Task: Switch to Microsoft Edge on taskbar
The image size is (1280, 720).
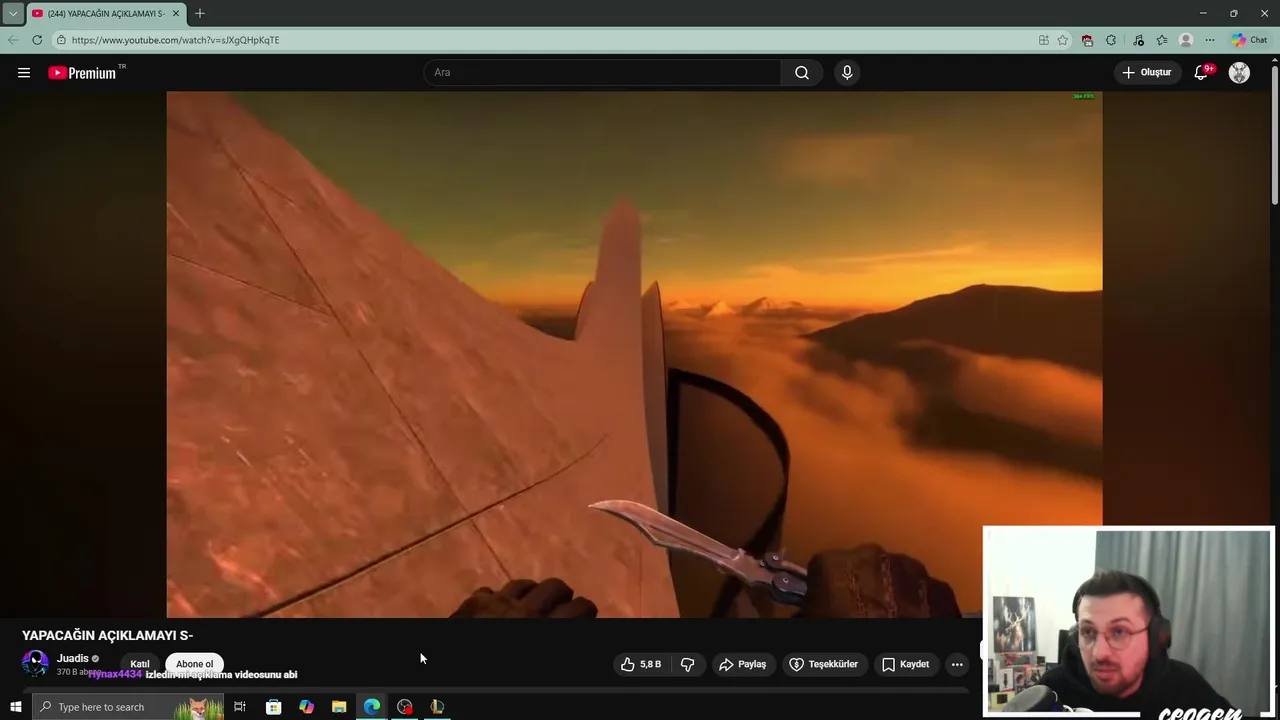Action: click(372, 707)
